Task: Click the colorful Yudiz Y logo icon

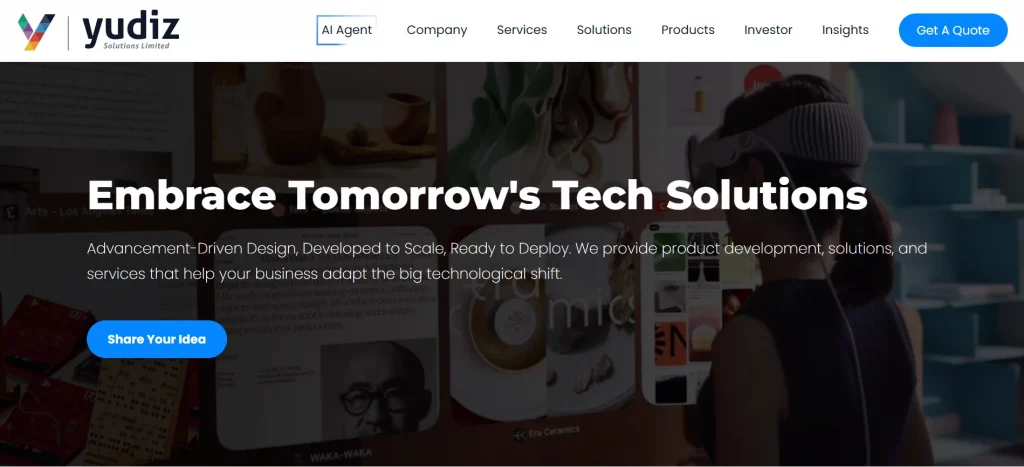Action: coord(36,31)
